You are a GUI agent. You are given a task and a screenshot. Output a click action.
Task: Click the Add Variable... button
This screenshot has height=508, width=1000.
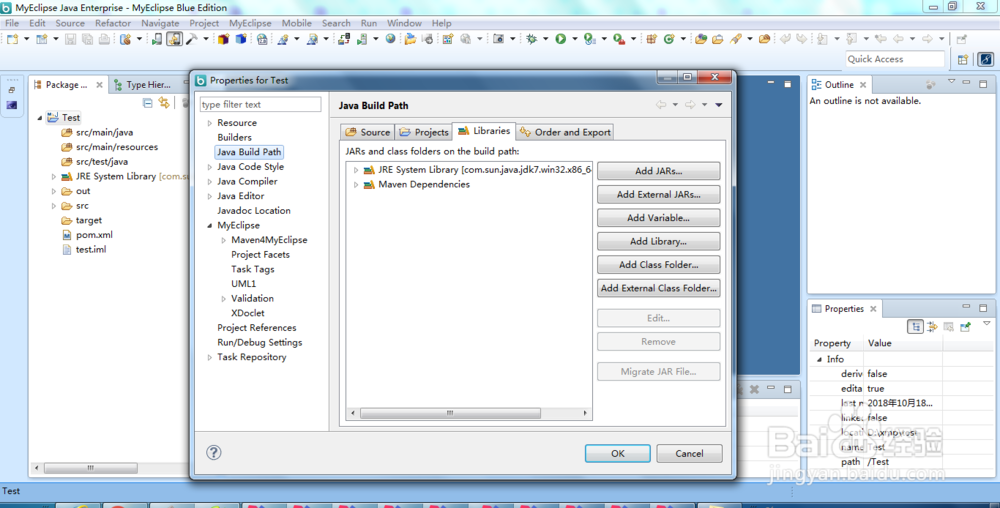659,218
